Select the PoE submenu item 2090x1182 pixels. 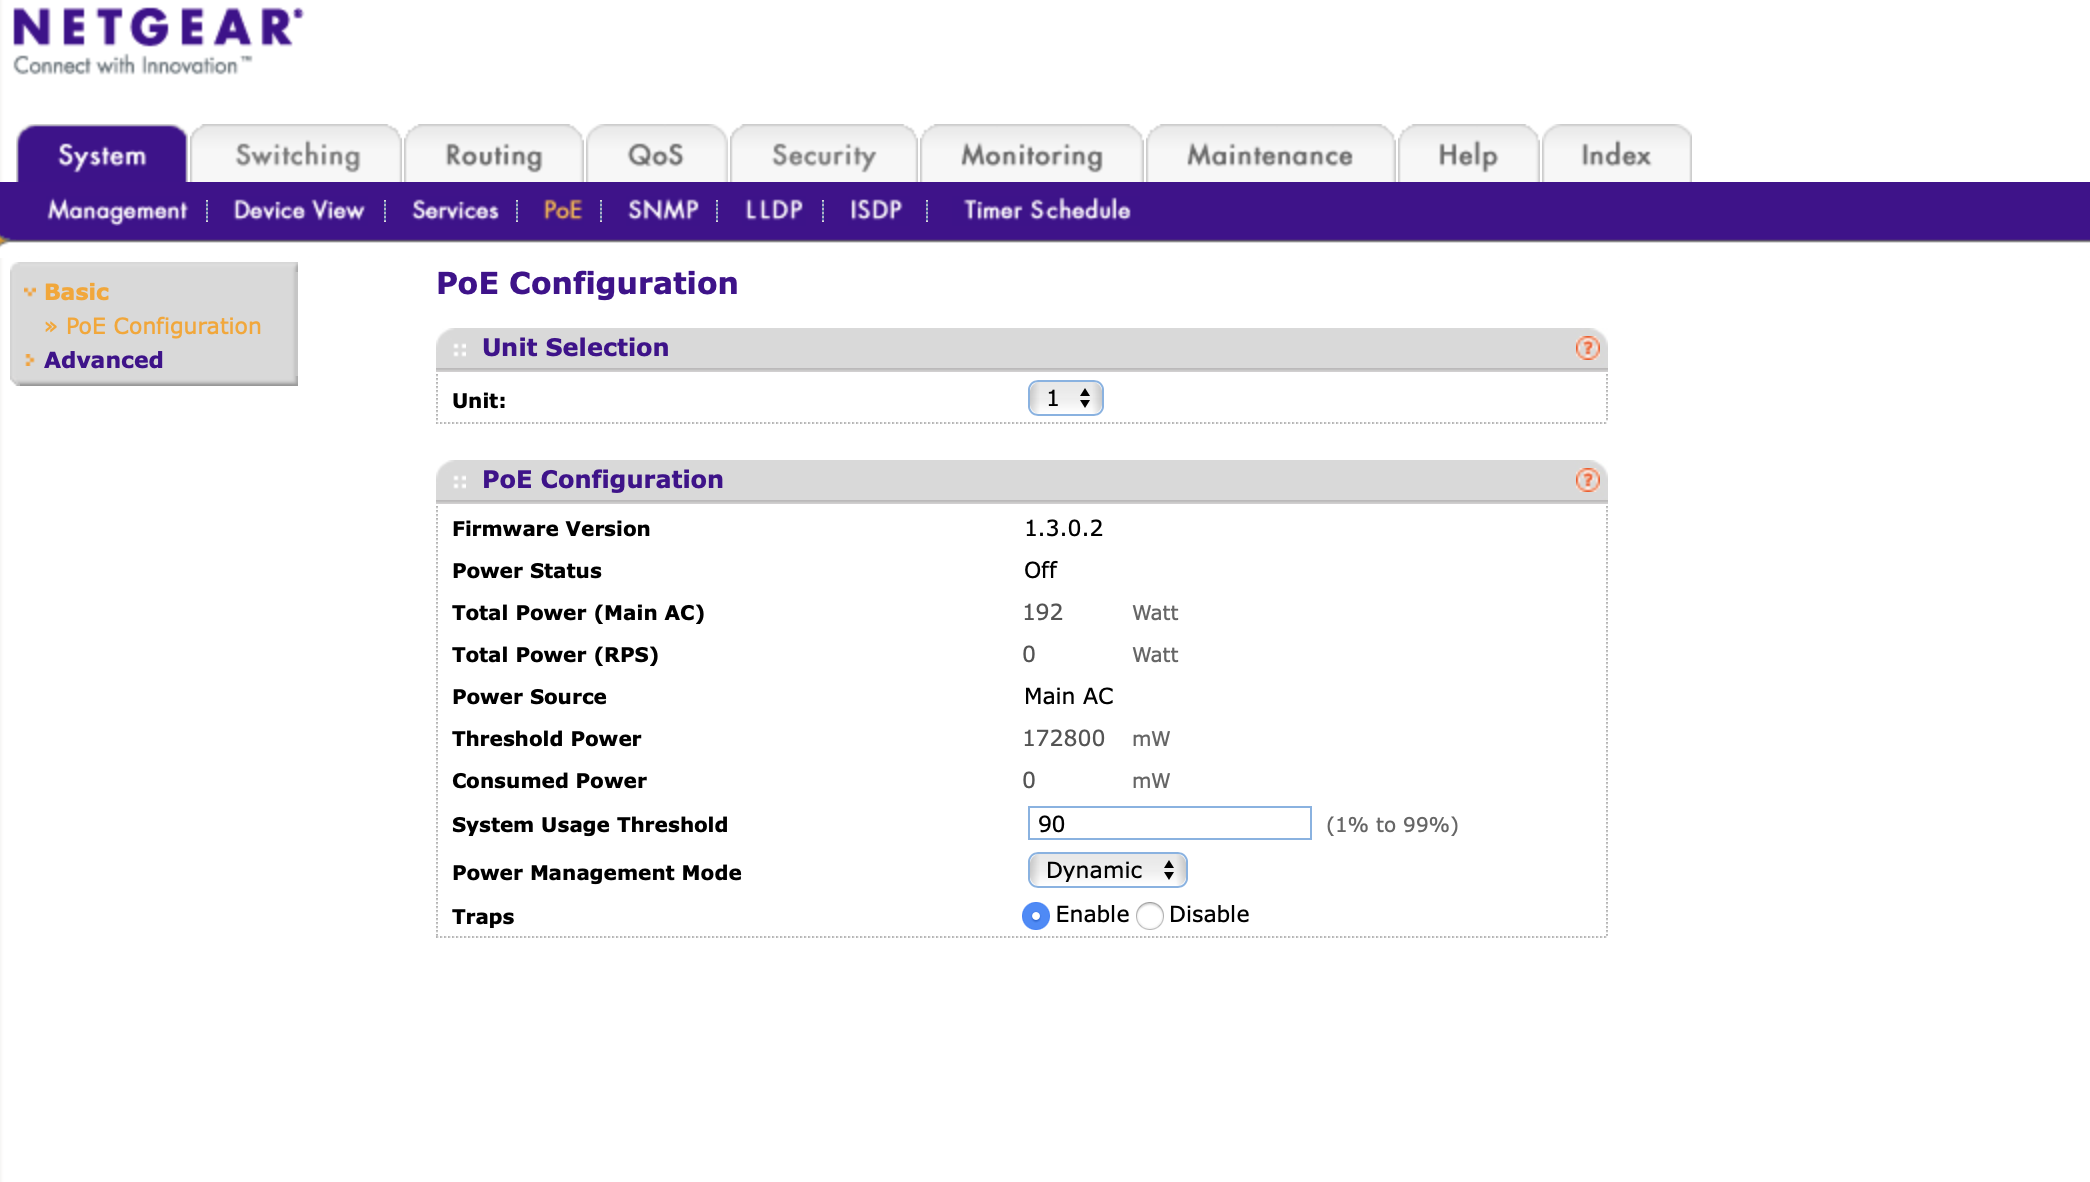point(563,210)
